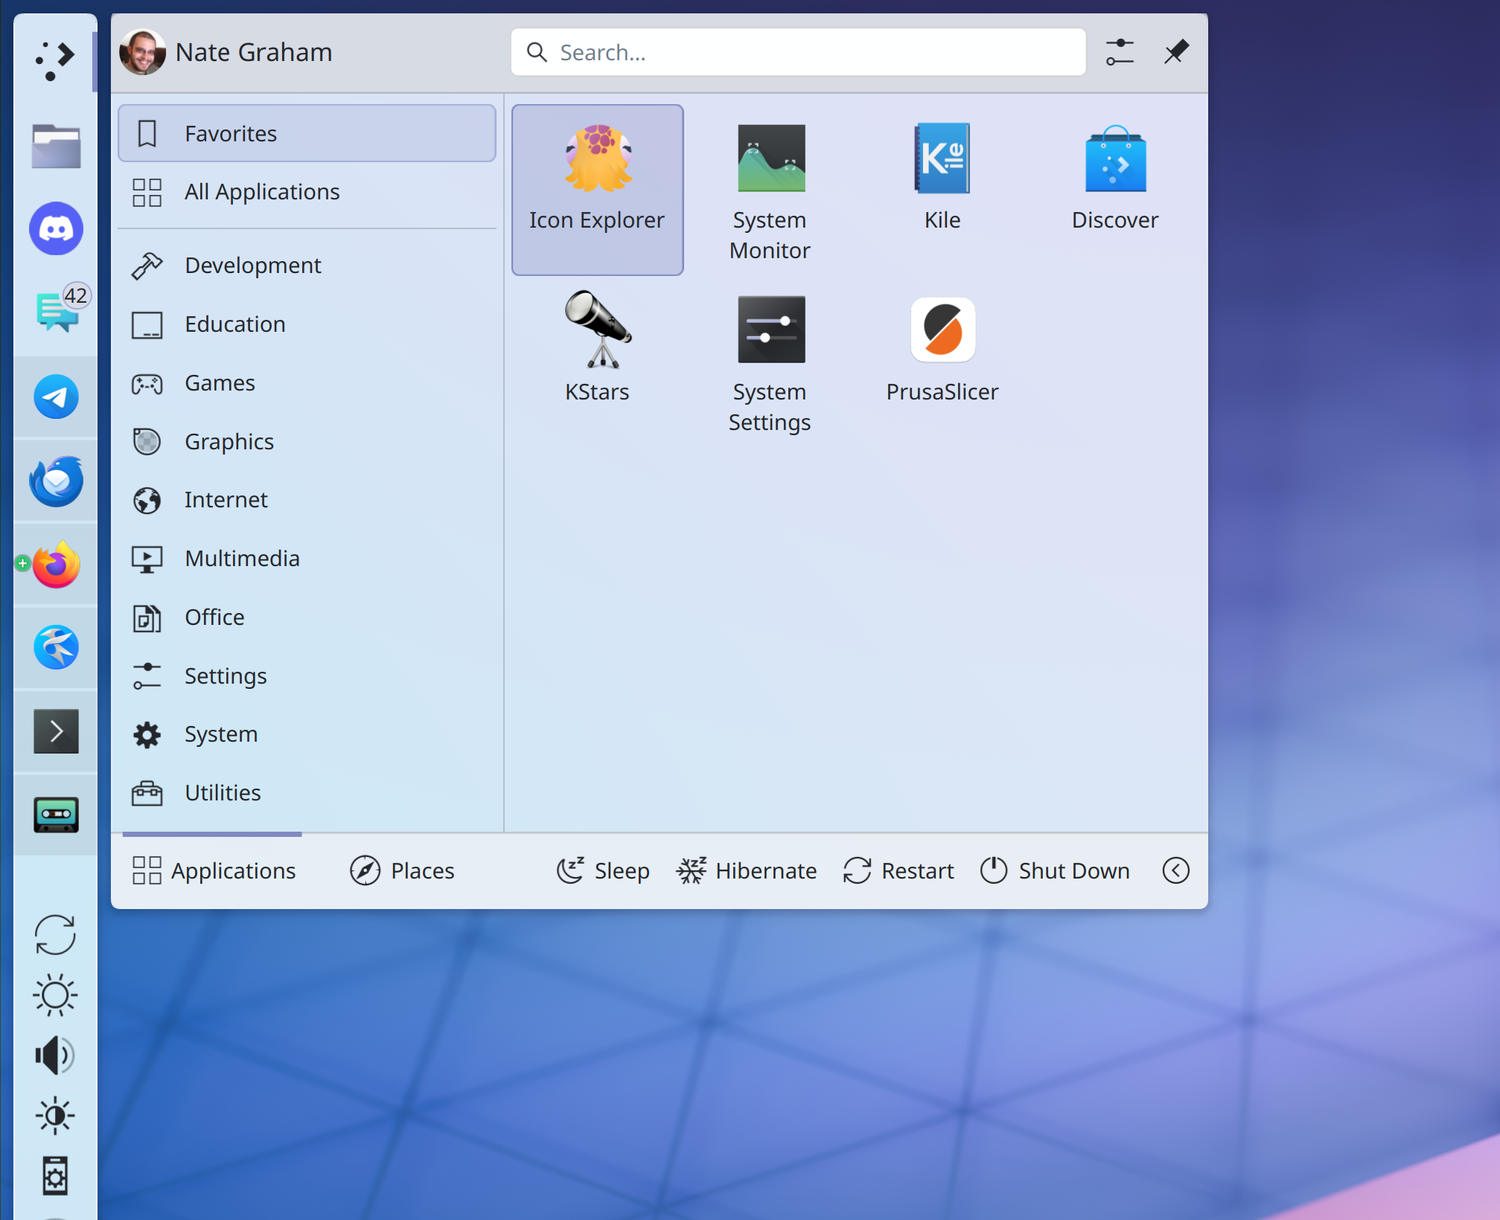The image size is (1500, 1220).
Task: Browse the Graphics category
Action: click(x=307, y=441)
